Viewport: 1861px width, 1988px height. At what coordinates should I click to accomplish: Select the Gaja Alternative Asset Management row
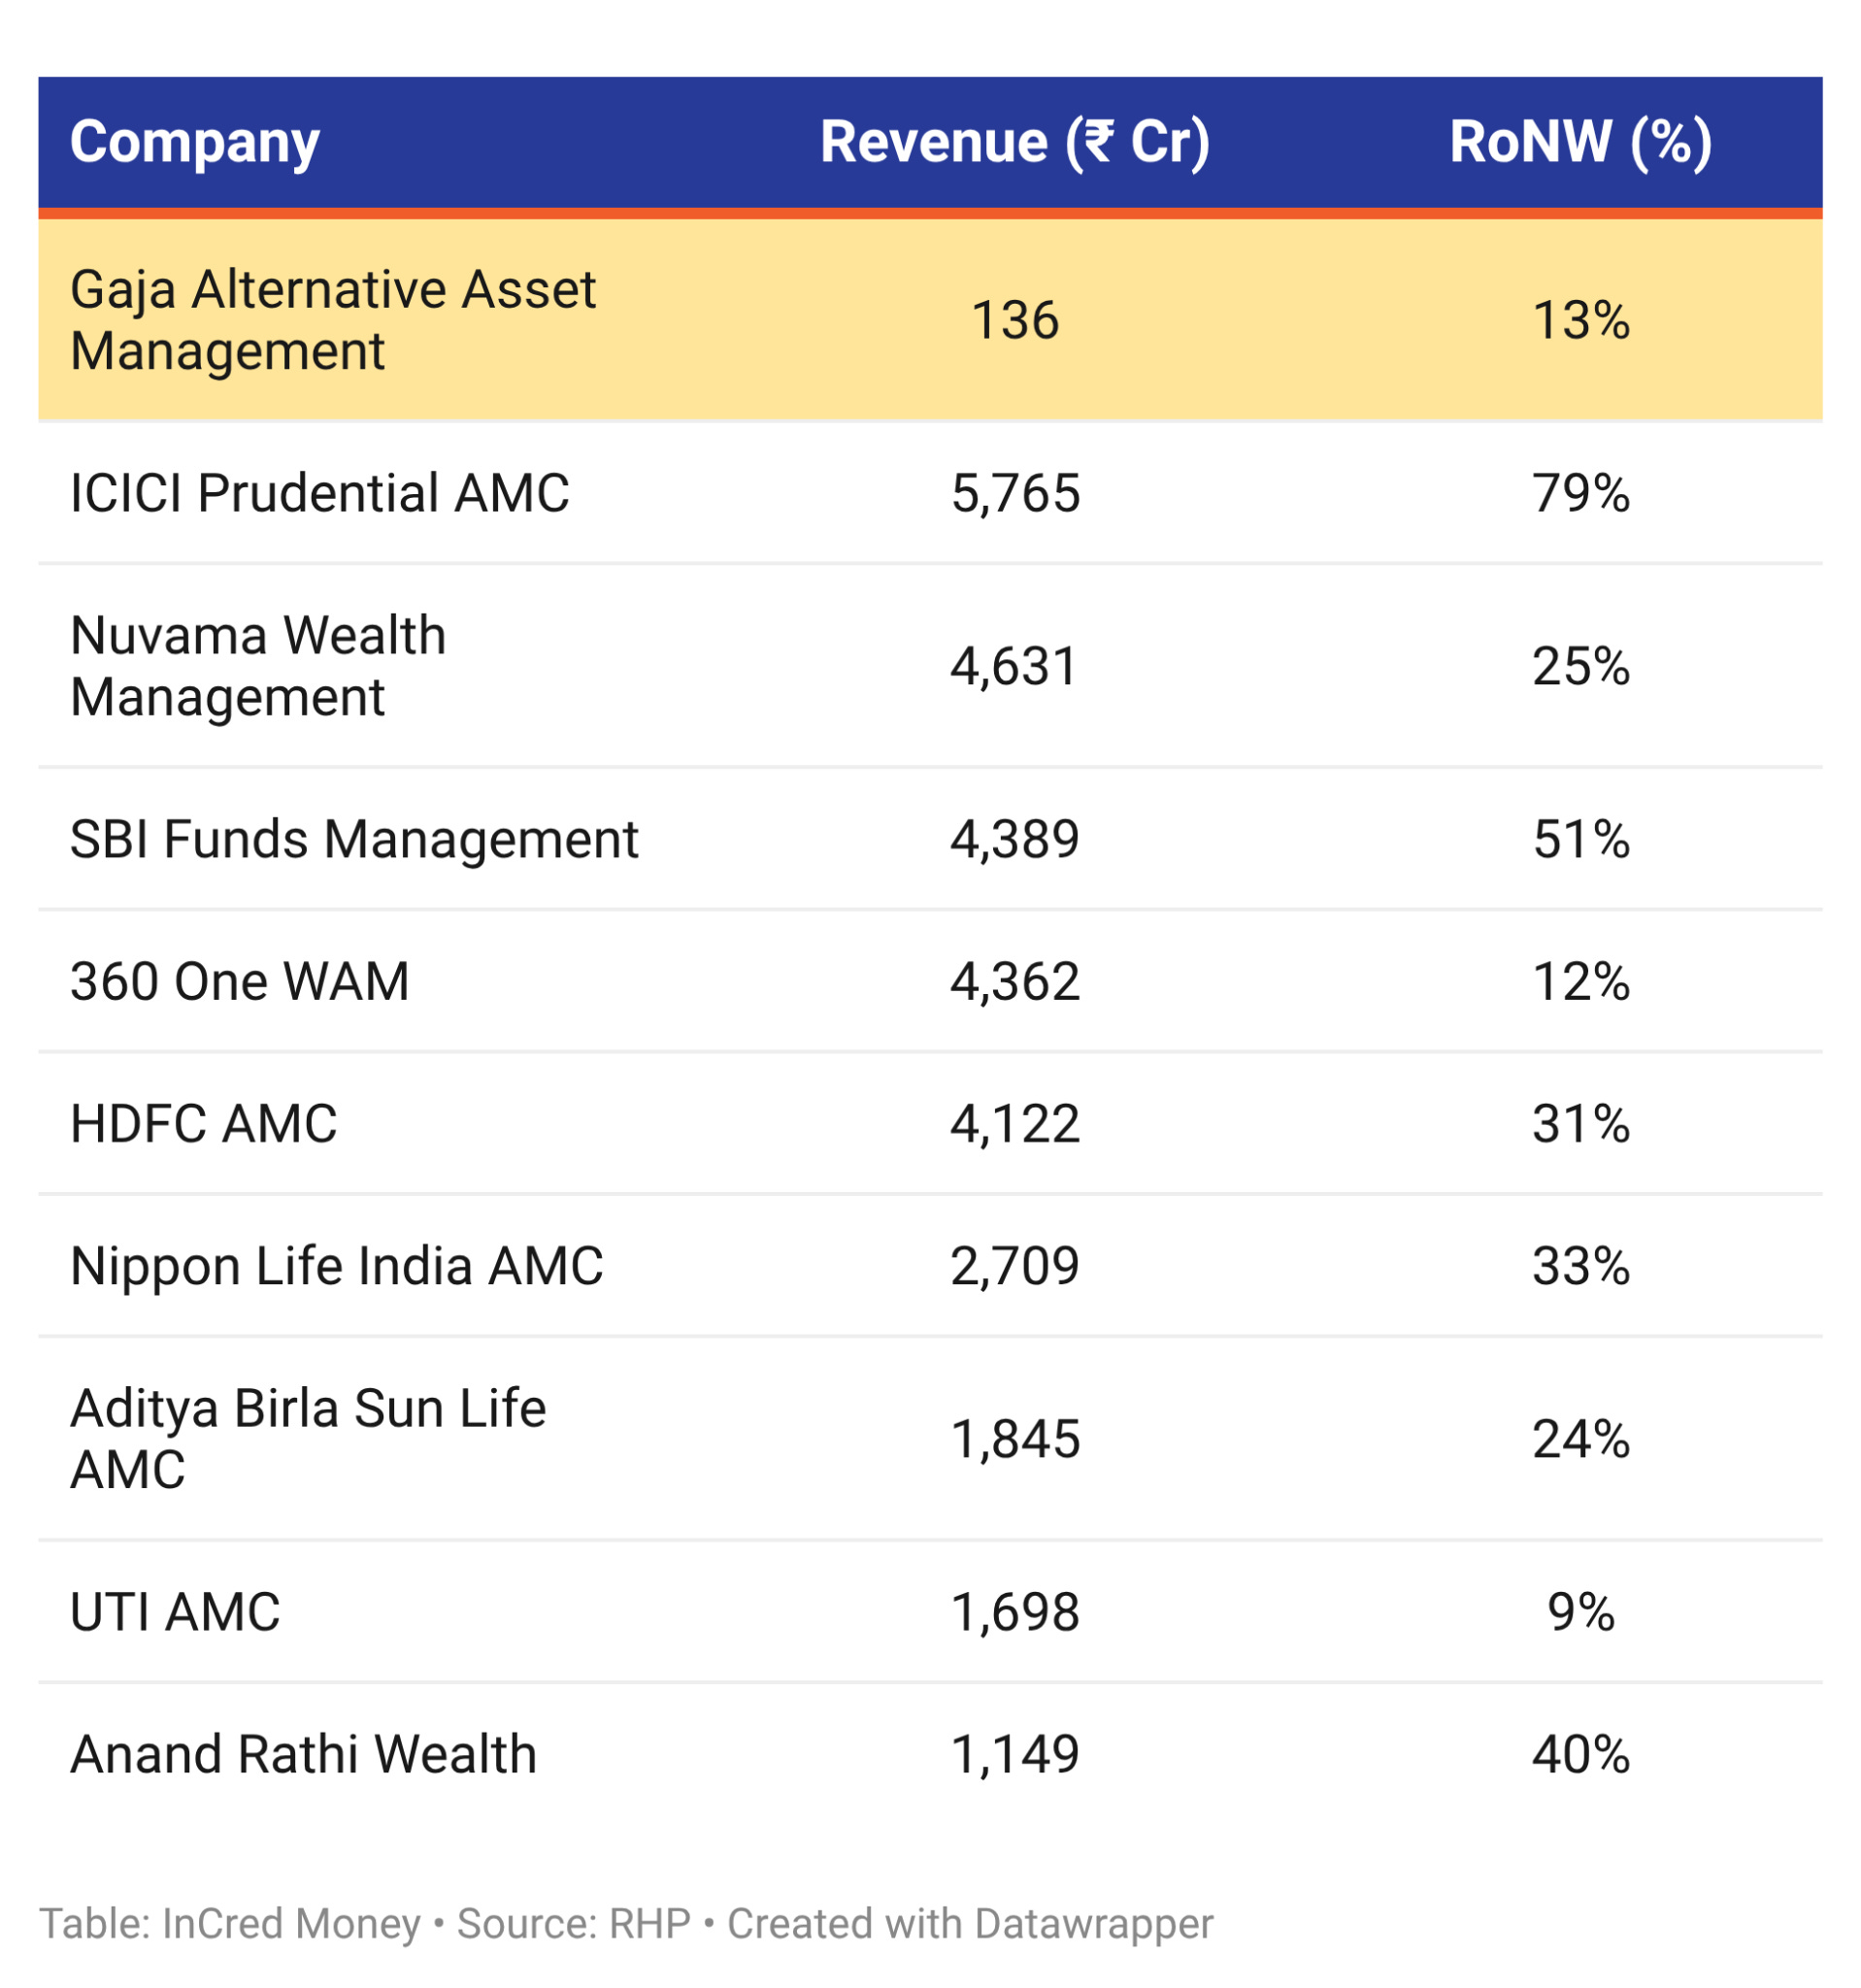pos(930,320)
